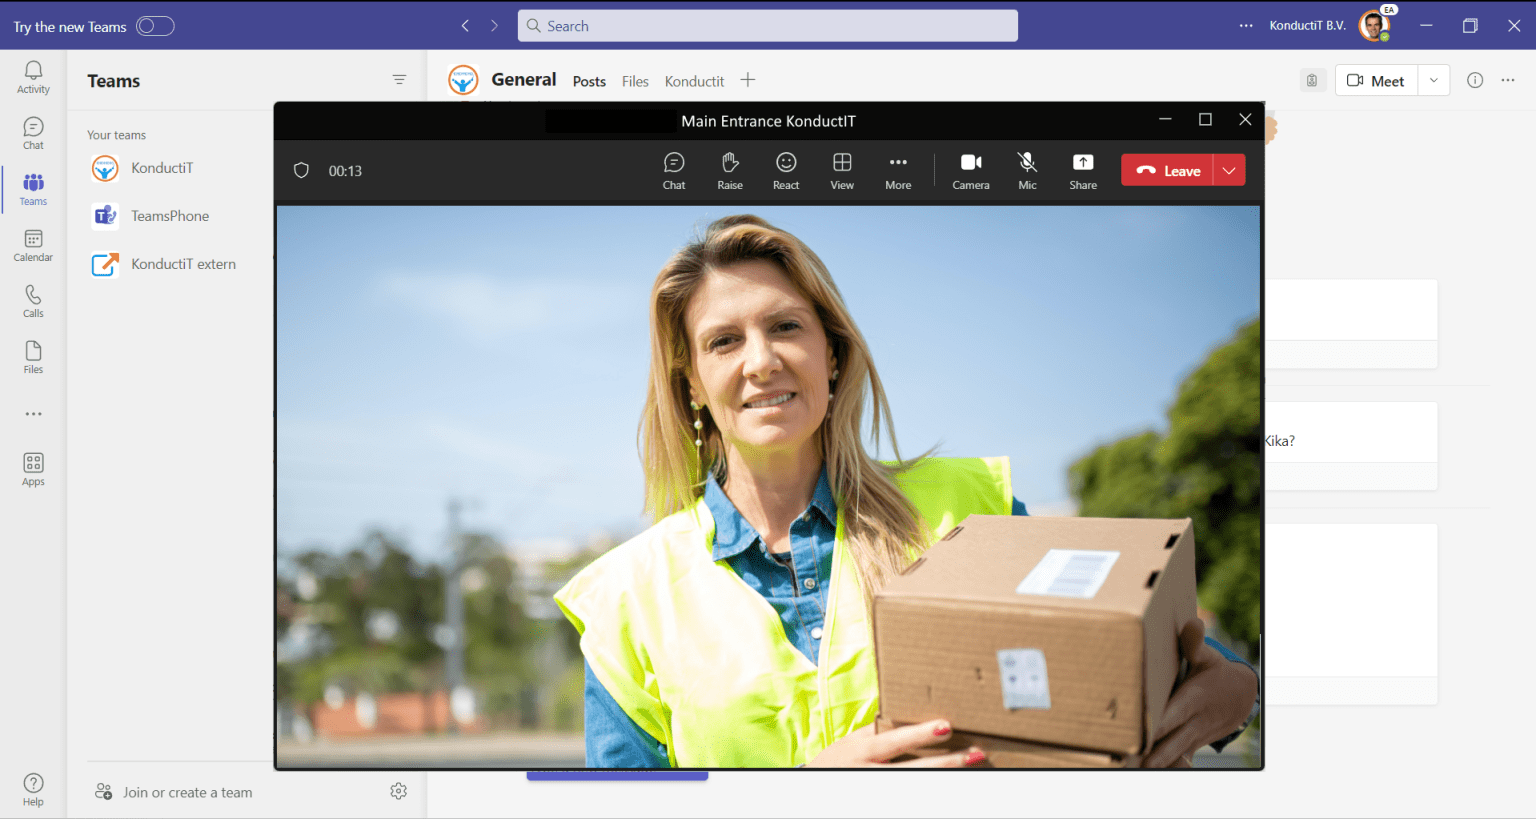Raise hand in the meeting
The height and width of the screenshot is (819, 1536).
730,170
